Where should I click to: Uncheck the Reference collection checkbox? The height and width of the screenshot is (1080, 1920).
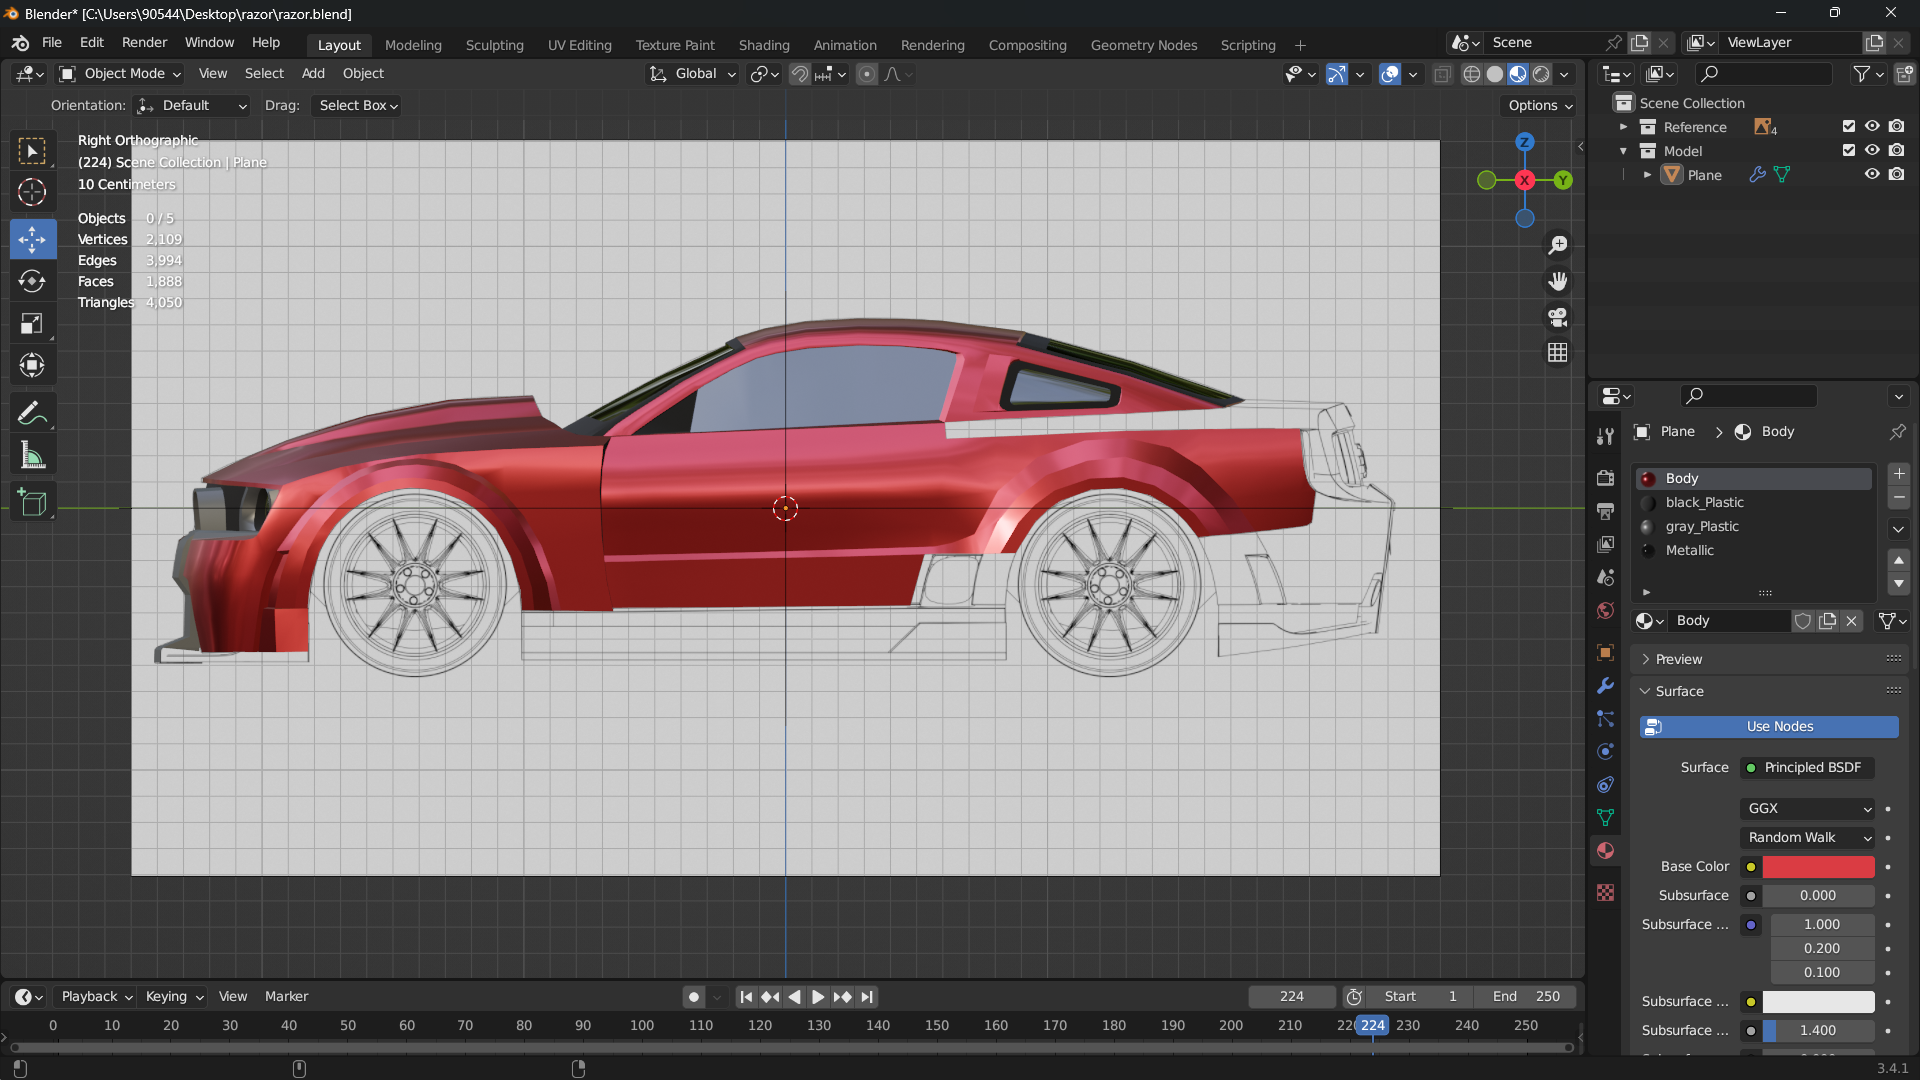pyautogui.click(x=1848, y=126)
